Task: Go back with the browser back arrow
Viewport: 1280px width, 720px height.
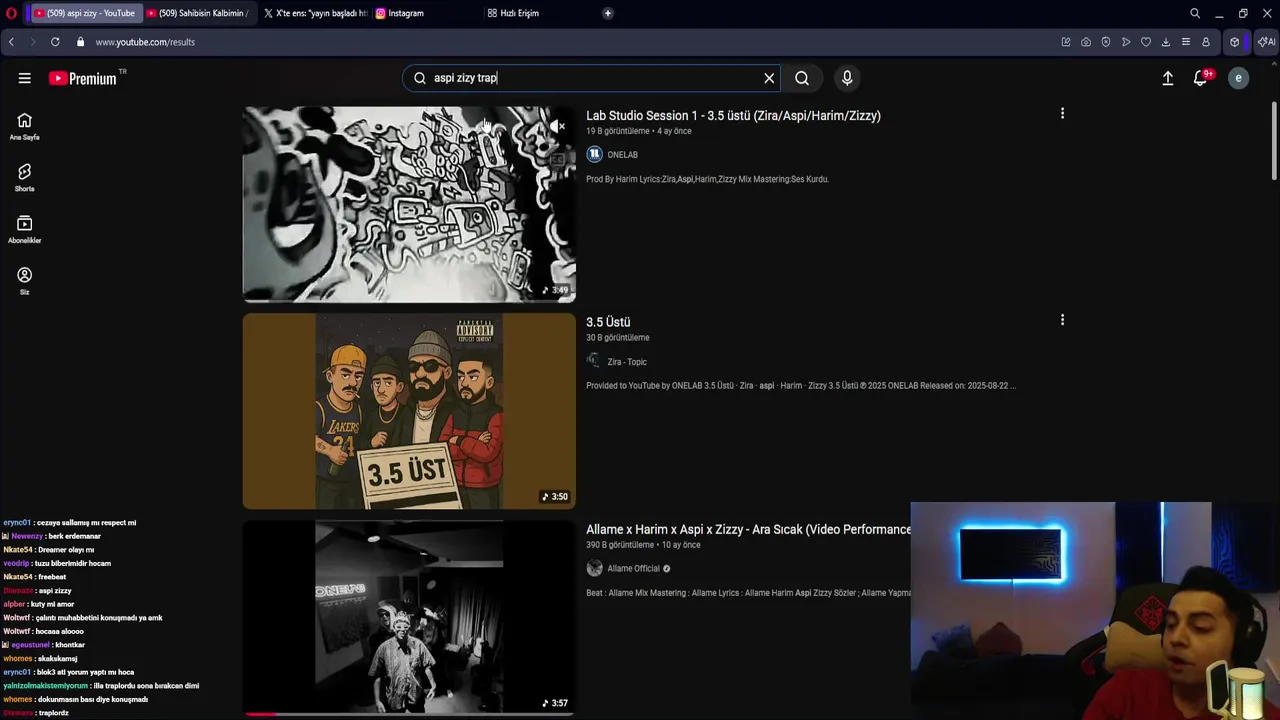Action: (x=11, y=42)
